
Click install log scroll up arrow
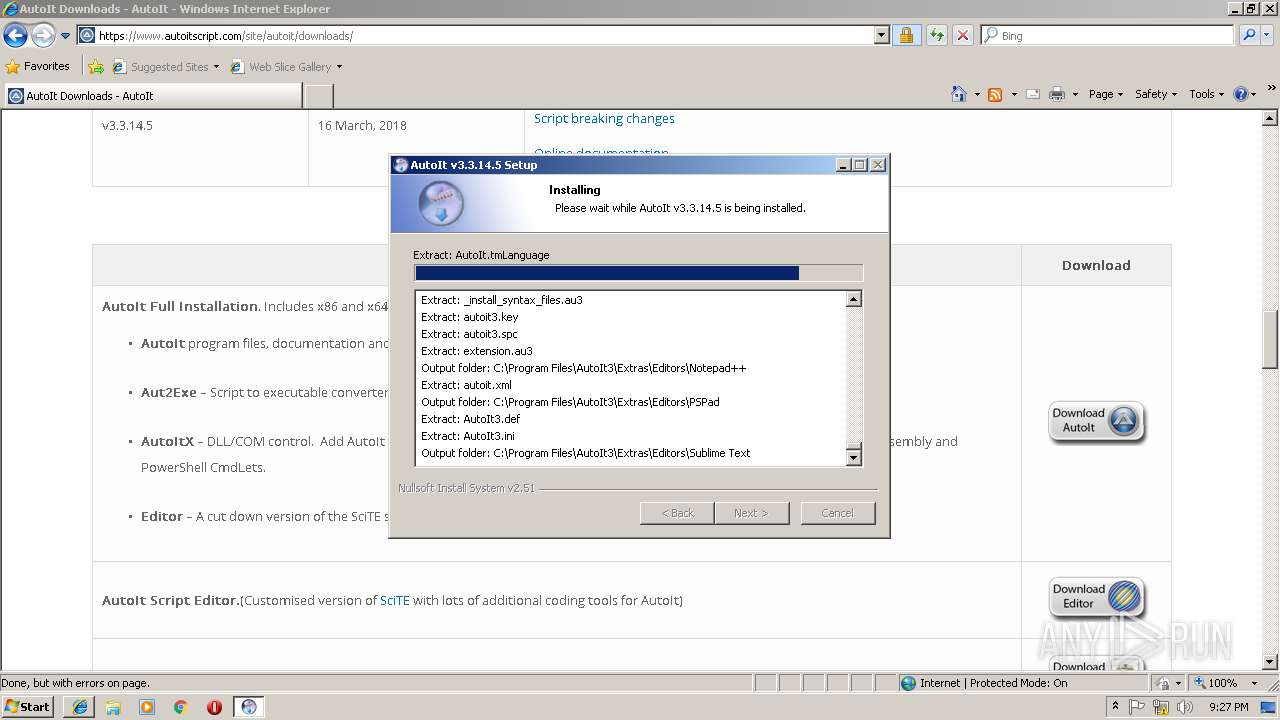(854, 299)
